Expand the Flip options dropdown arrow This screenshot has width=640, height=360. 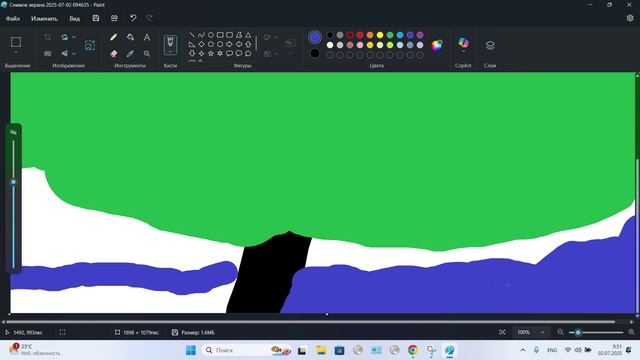point(74,53)
